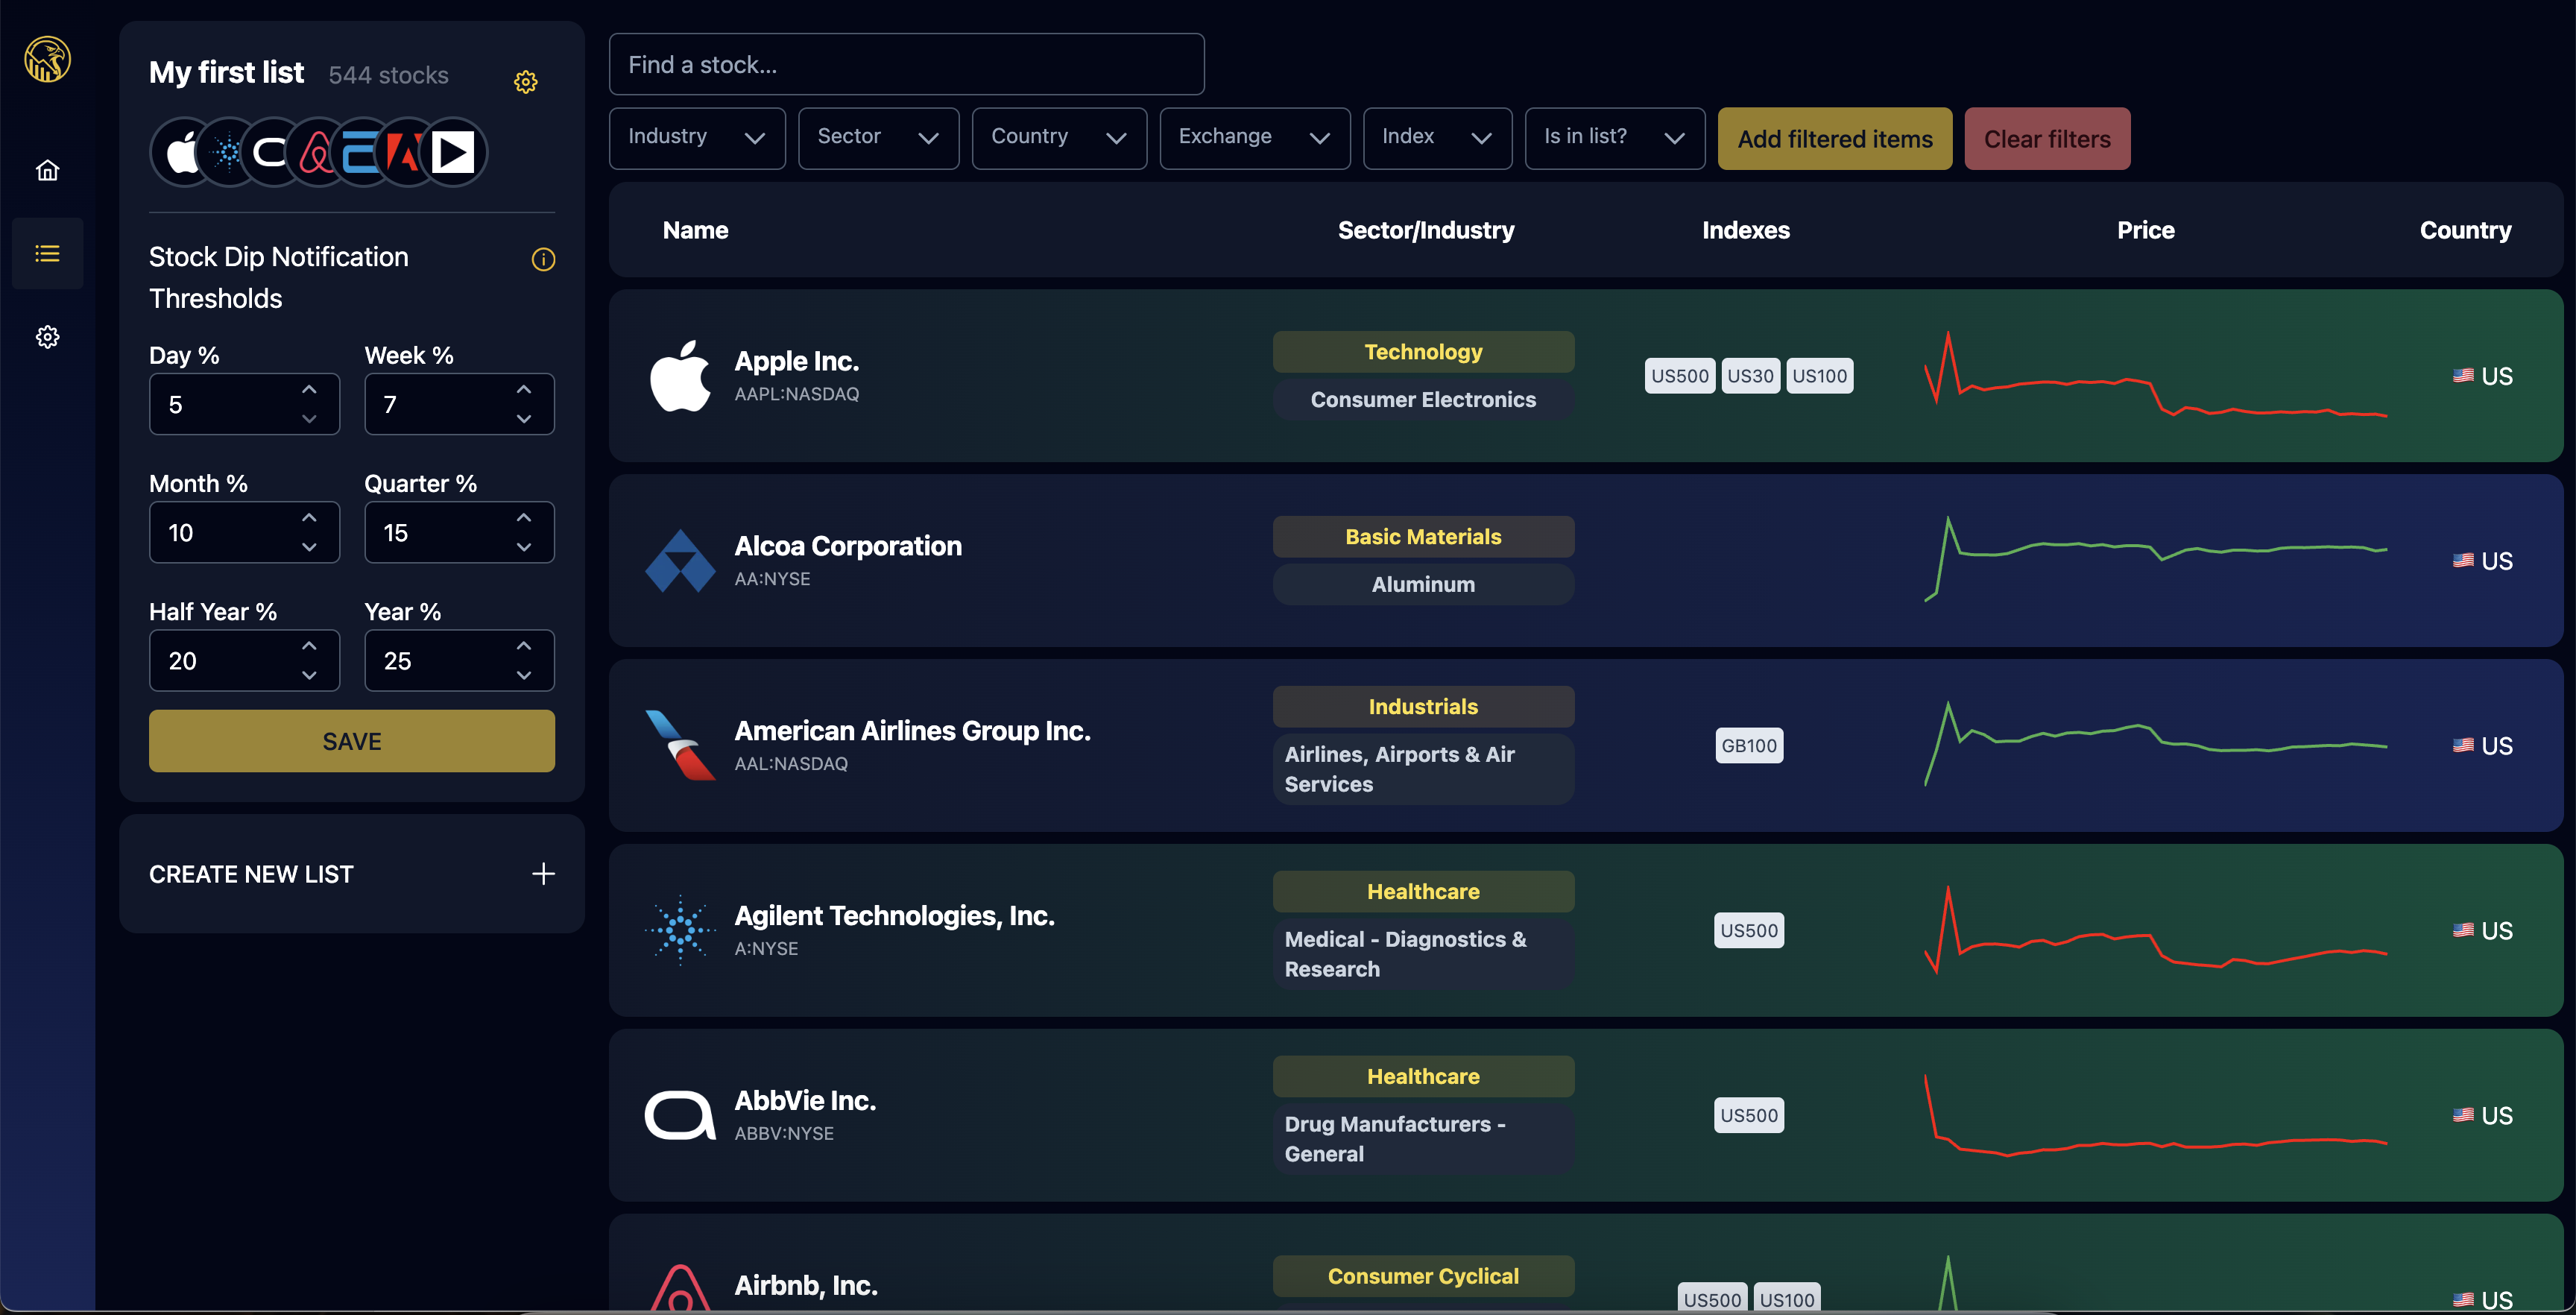Viewport: 2576px width, 1315px height.
Task: Click the Apple logo in list preview
Action: 183,153
